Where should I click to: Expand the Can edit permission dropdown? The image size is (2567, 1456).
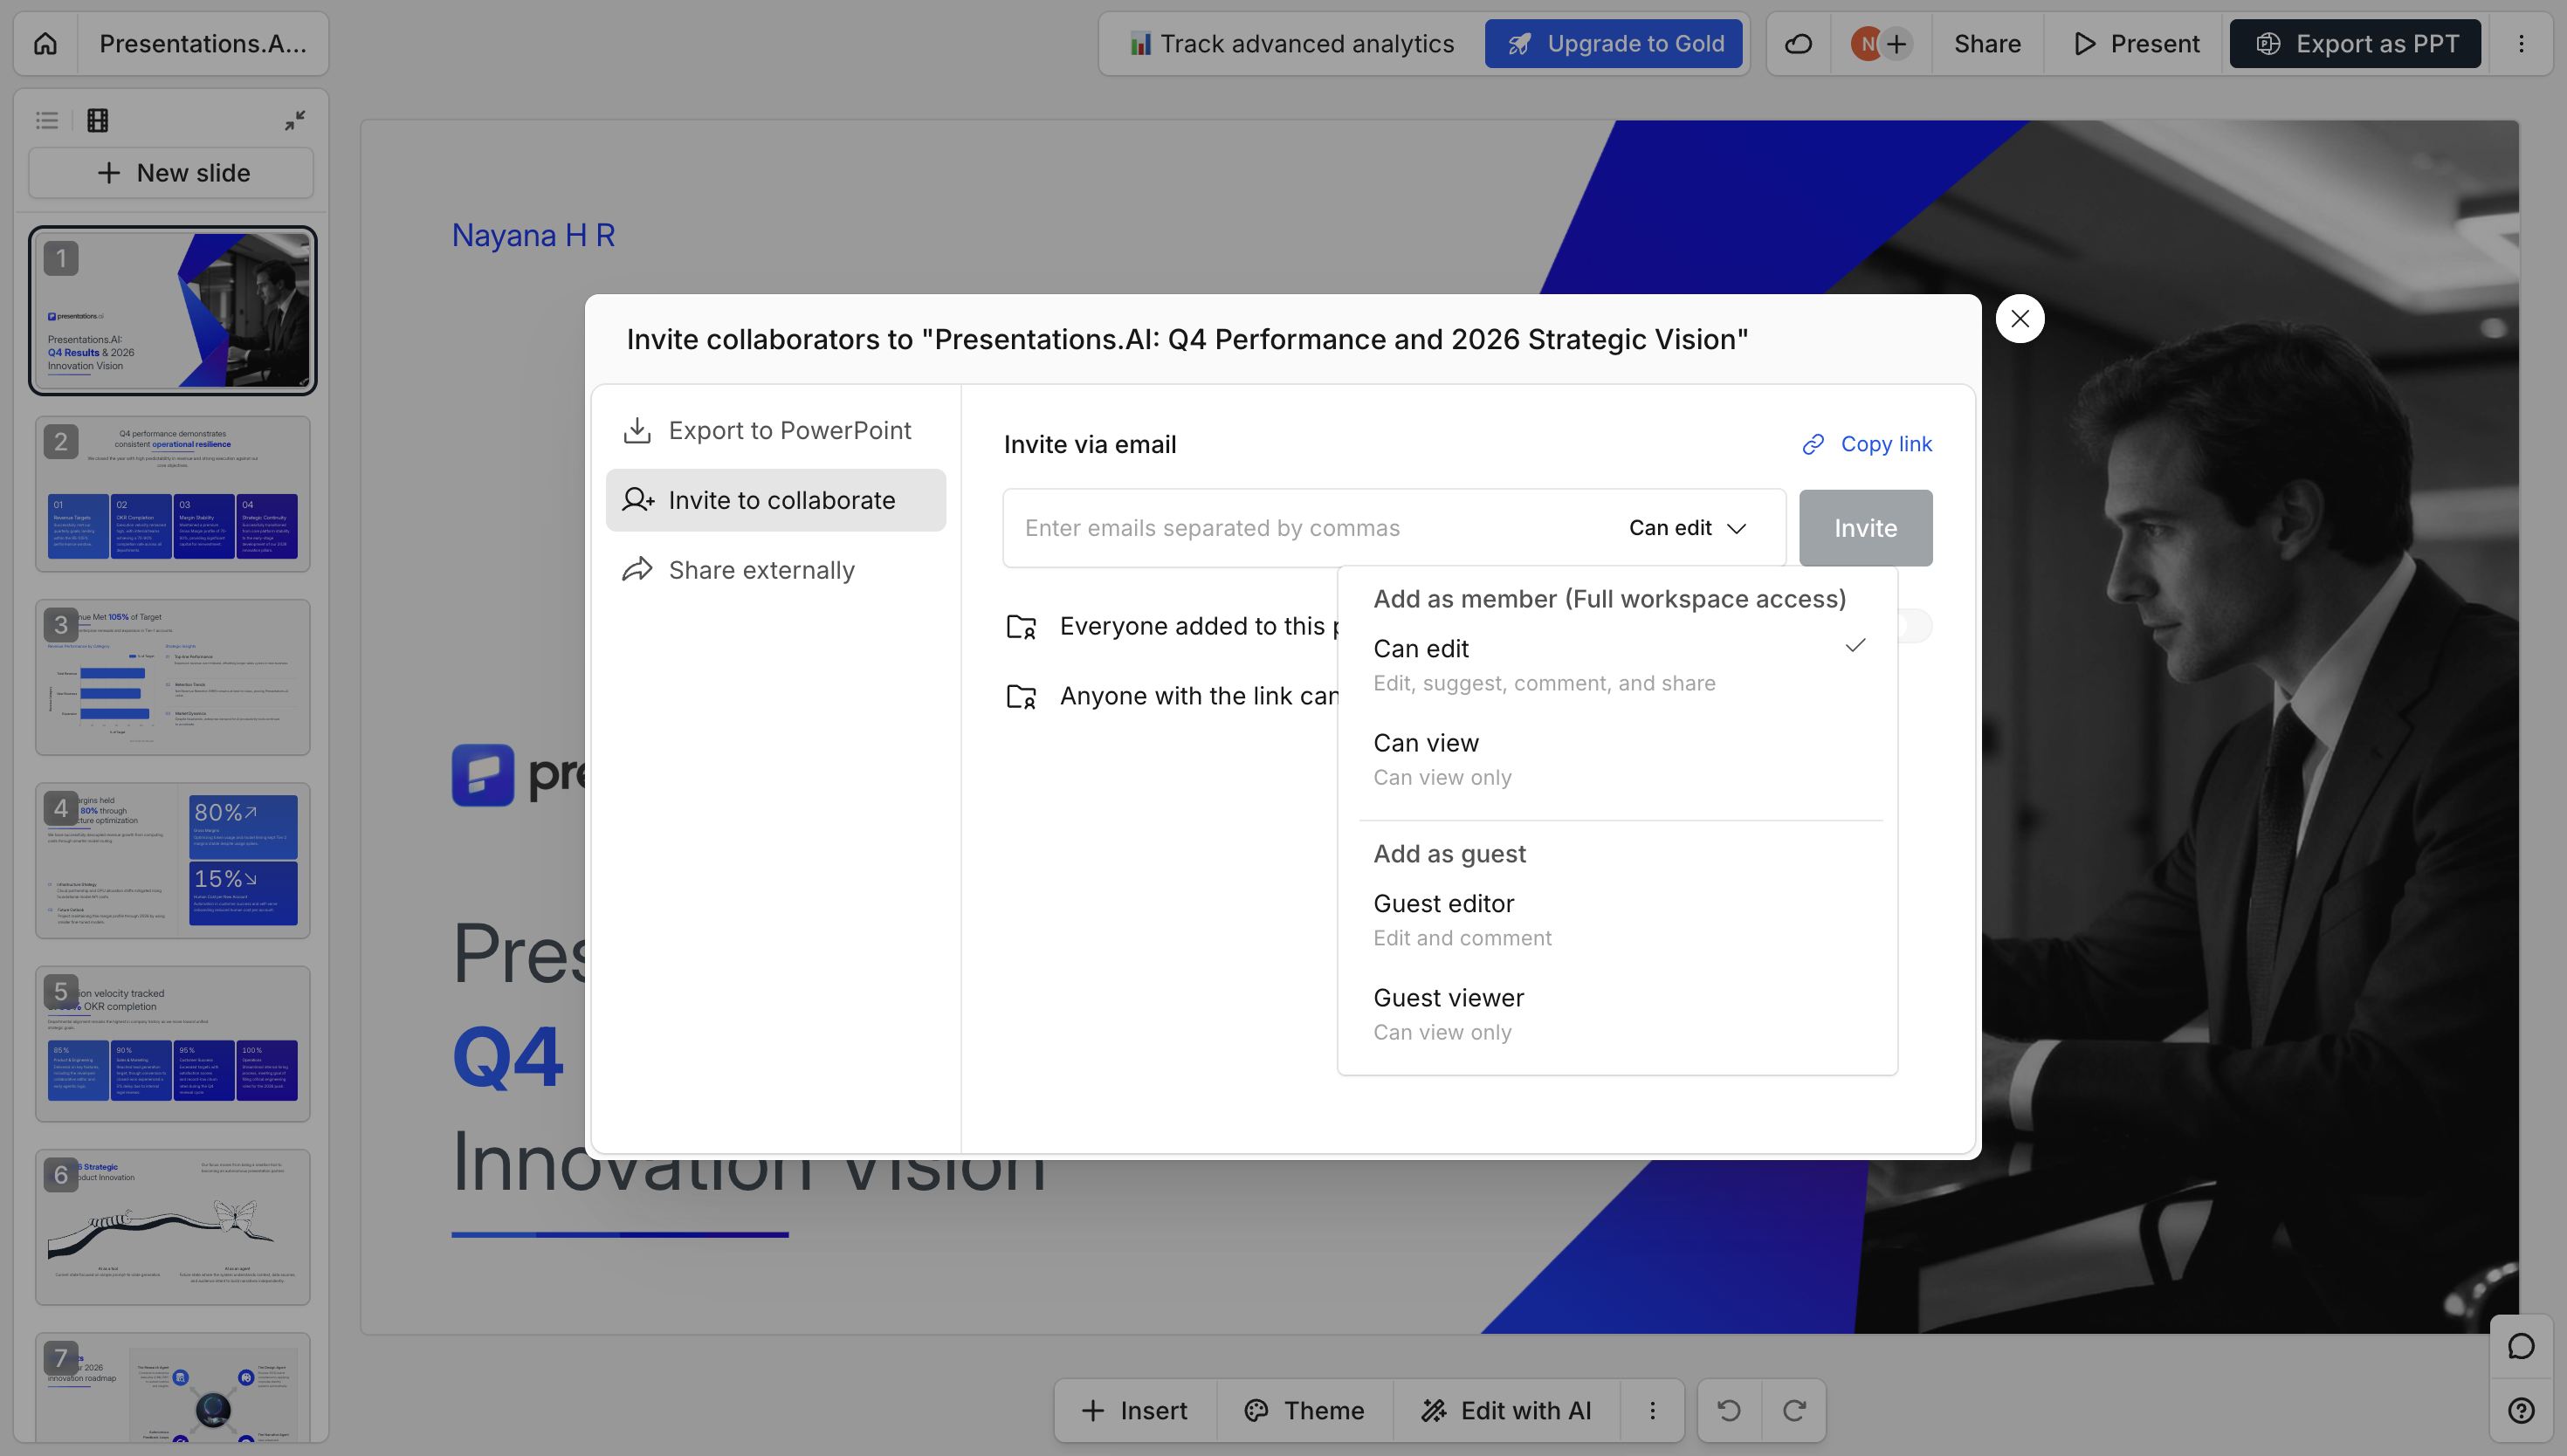coord(1689,528)
